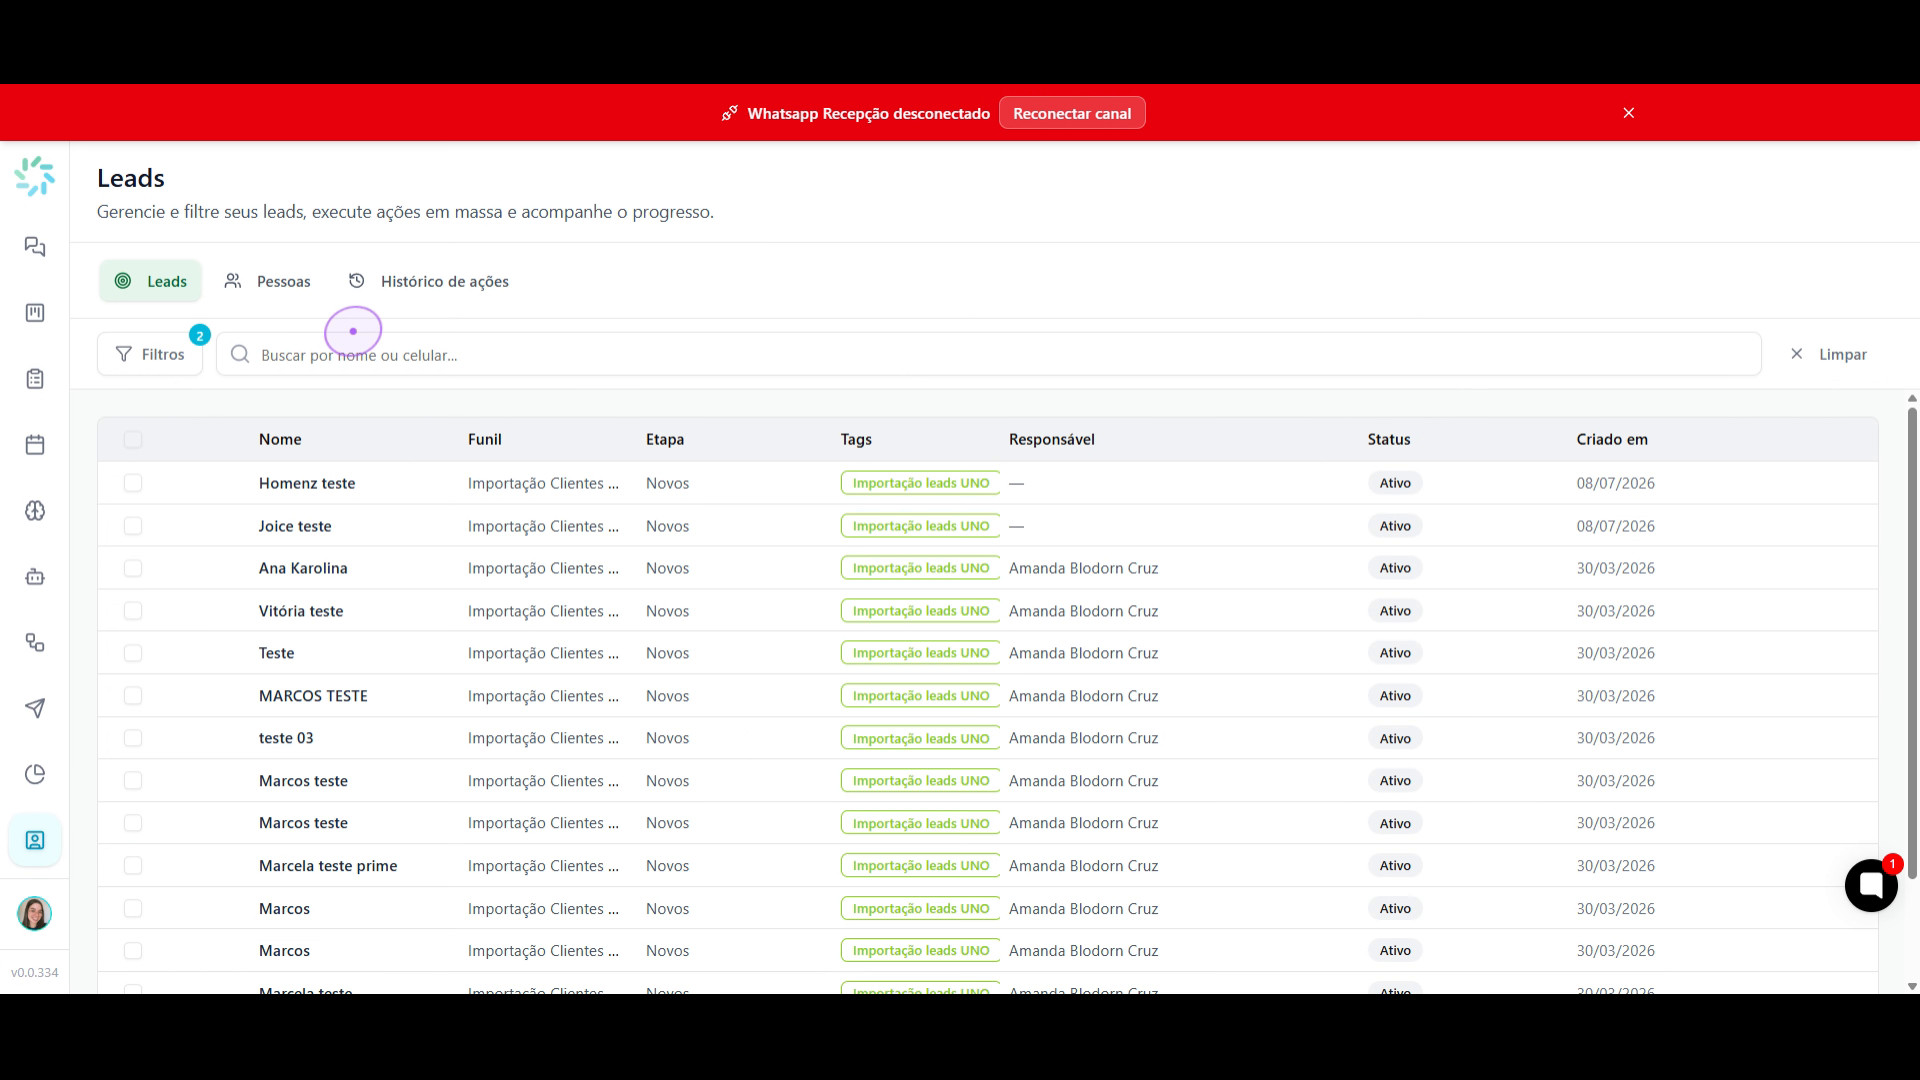Check the Ana Karolina row checkbox
The height and width of the screenshot is (1080, 1920).
point(133,568)
